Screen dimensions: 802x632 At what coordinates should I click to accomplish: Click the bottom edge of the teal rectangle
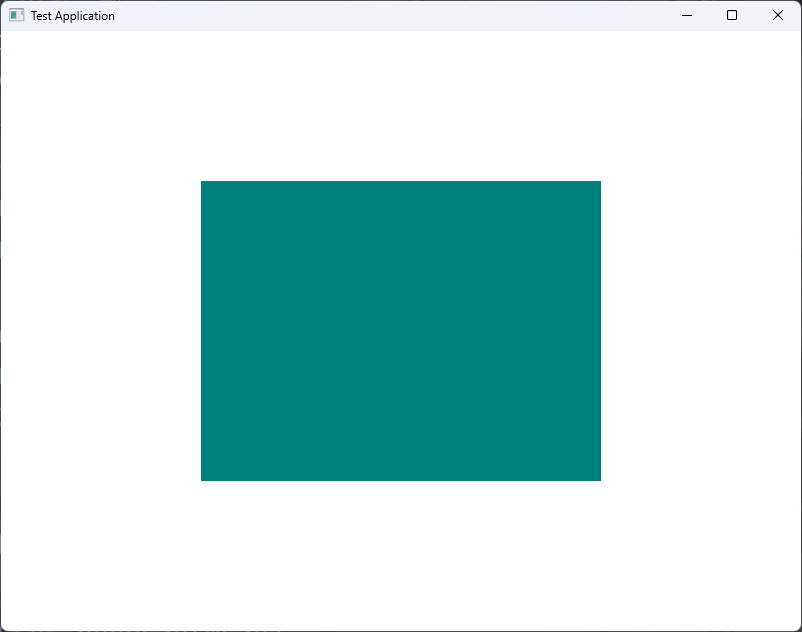[x=400, y=480]
